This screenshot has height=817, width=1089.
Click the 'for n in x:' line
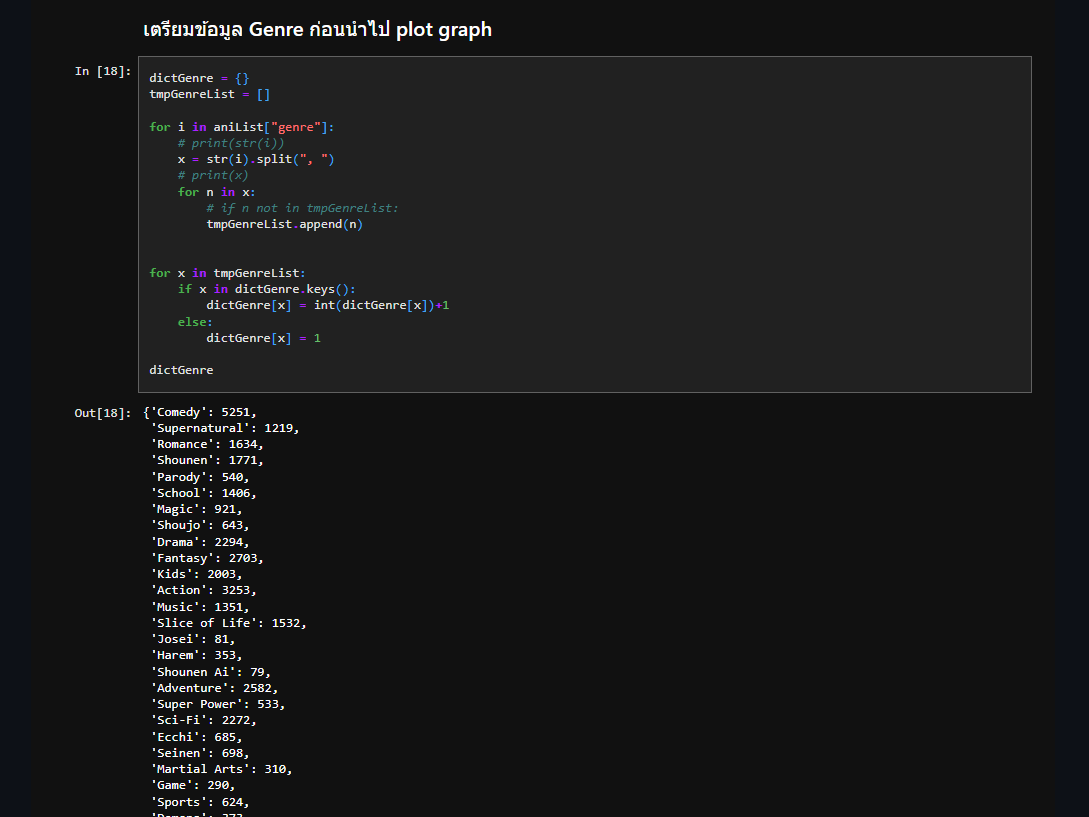(217, 192)
